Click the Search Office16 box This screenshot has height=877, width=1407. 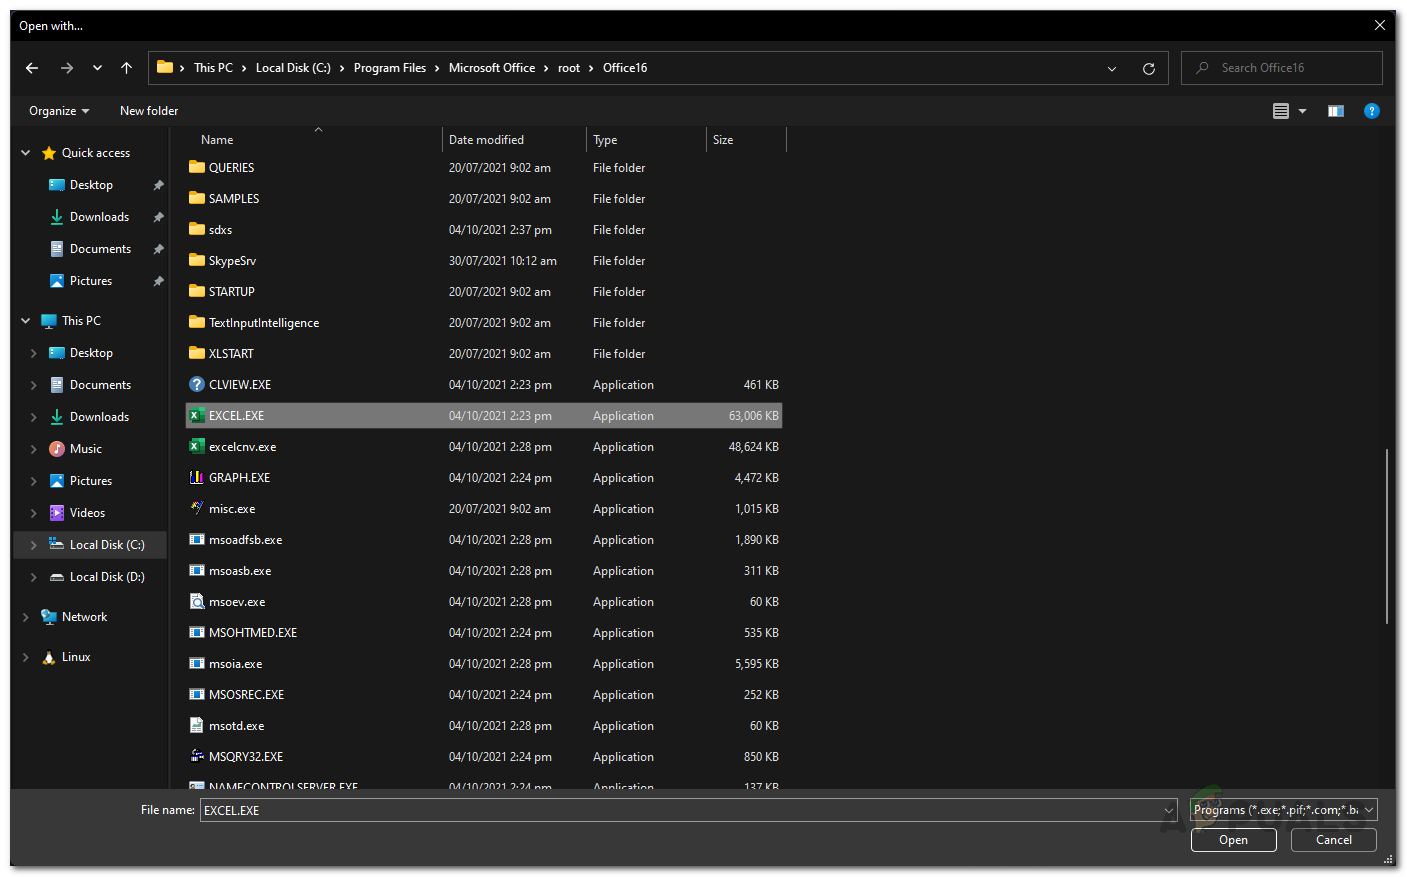click(1282, 68)
